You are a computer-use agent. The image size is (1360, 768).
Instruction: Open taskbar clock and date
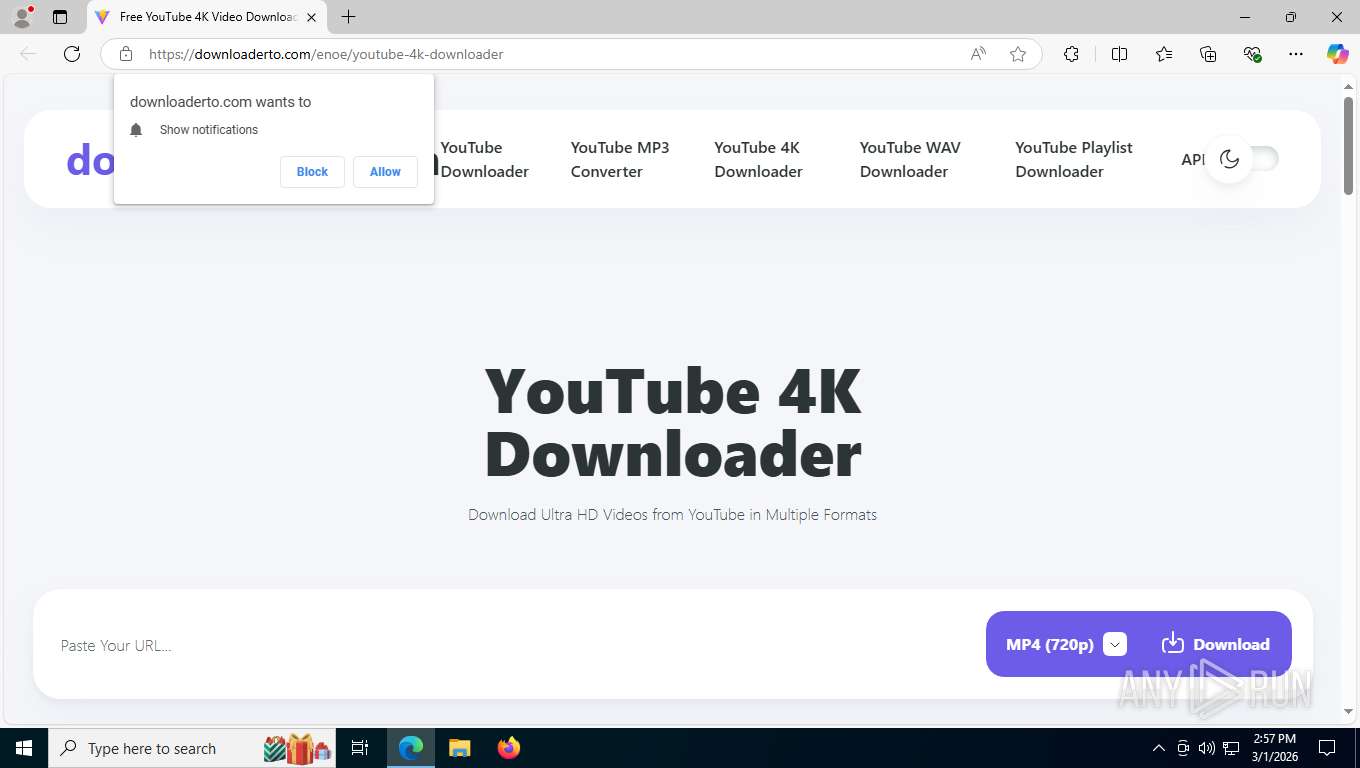[1274, 748]
